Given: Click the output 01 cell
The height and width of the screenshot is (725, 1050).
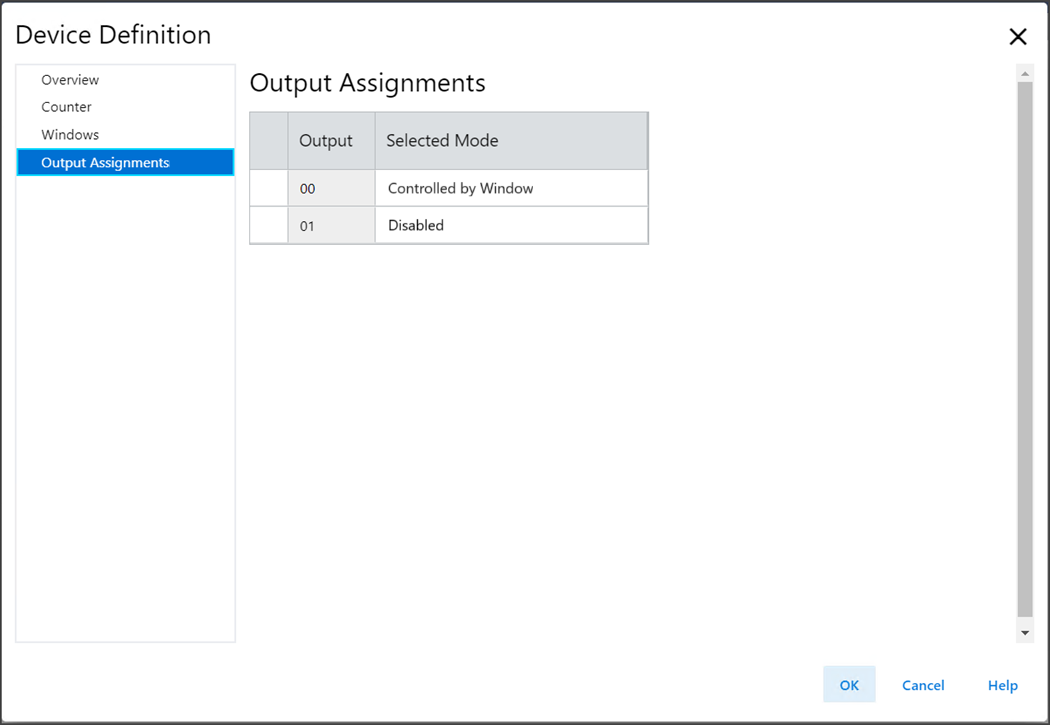Looking at the screenshot, I should 330,225.
